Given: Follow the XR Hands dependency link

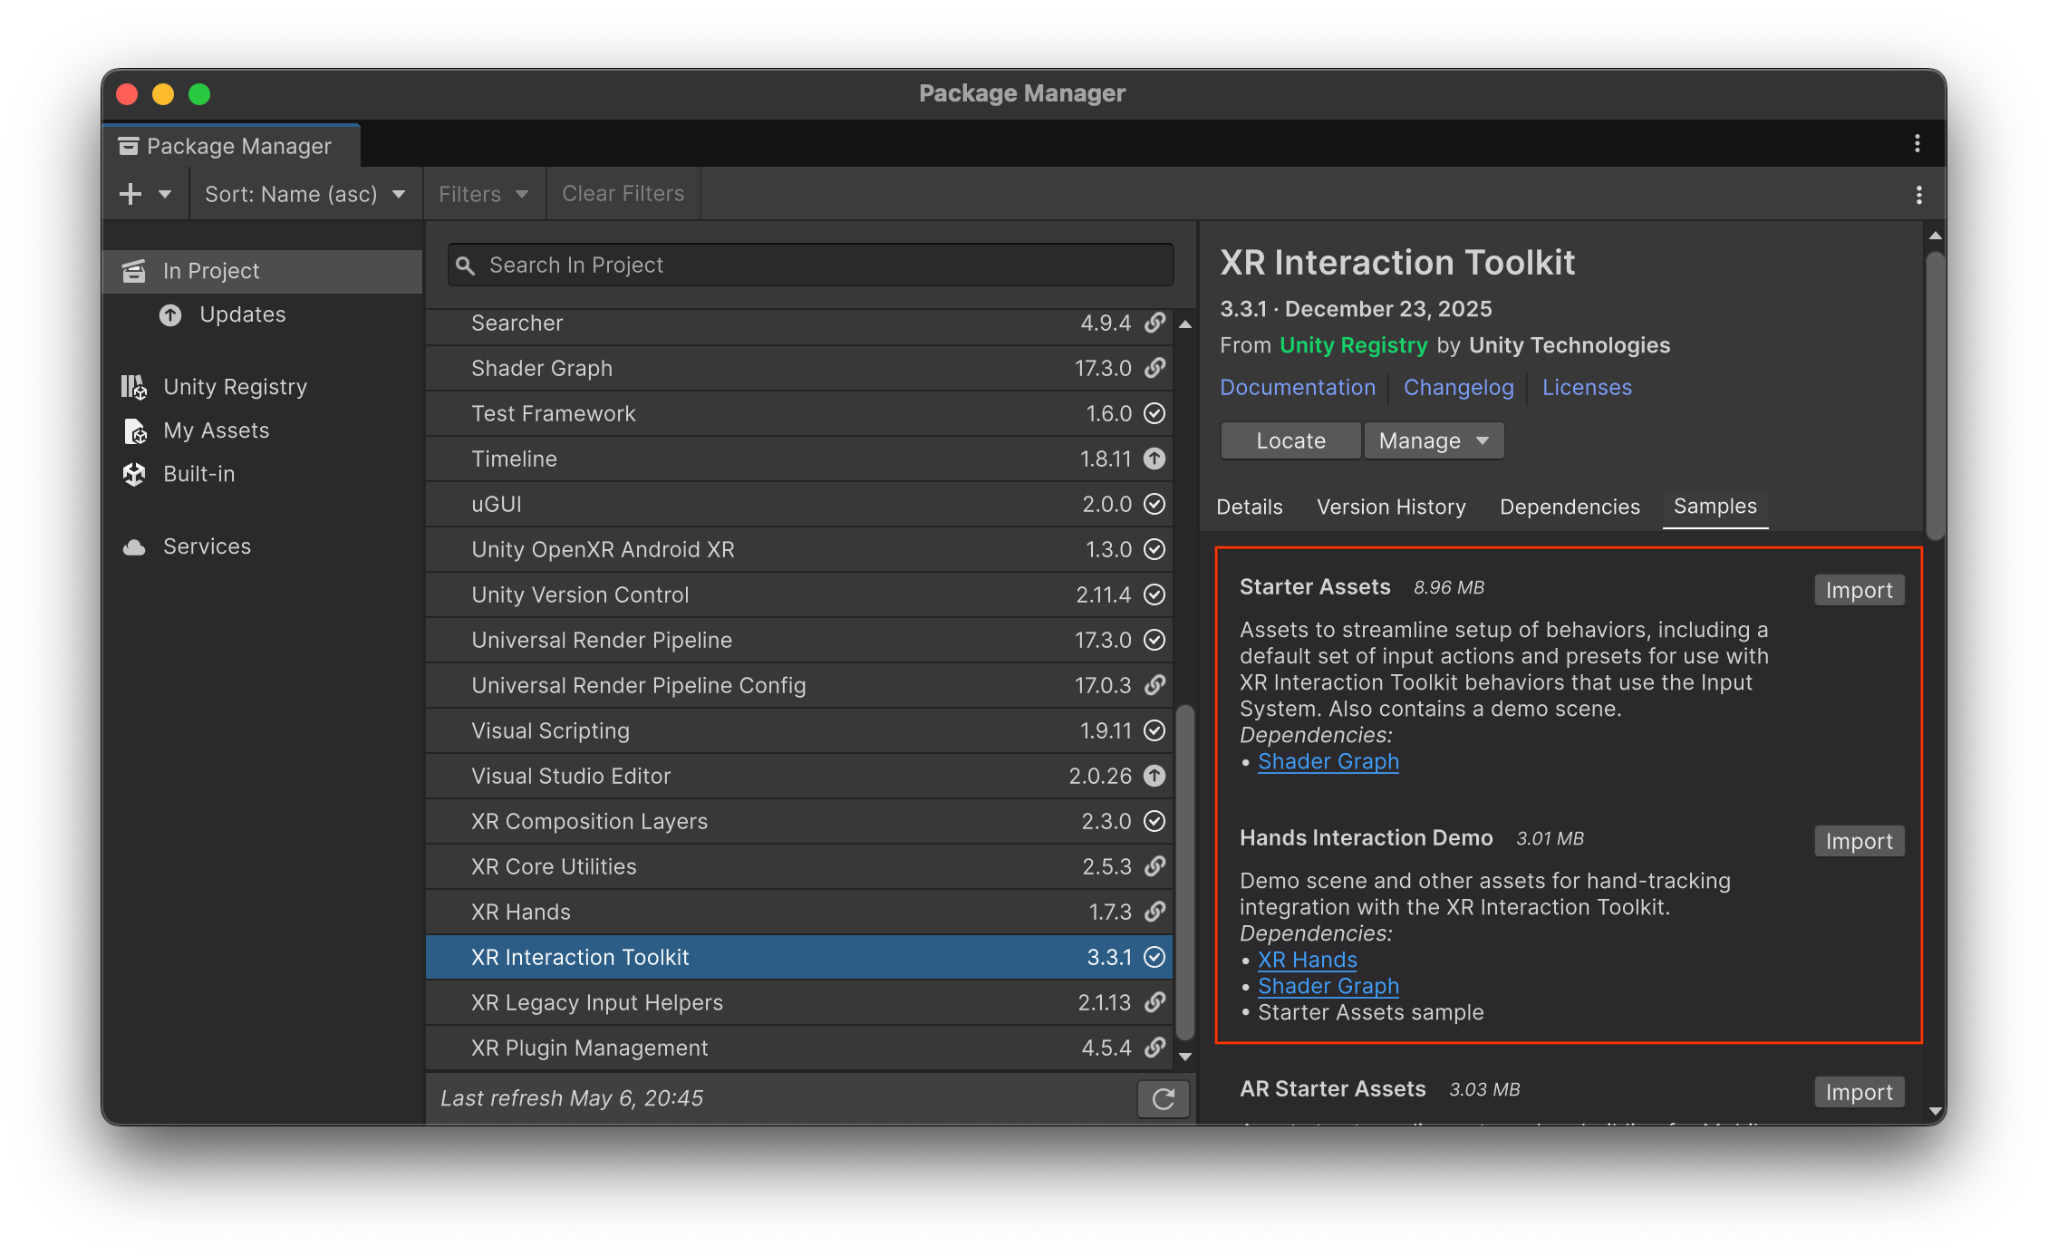Looking at the screenshot, I should [x=1307, y=960].
